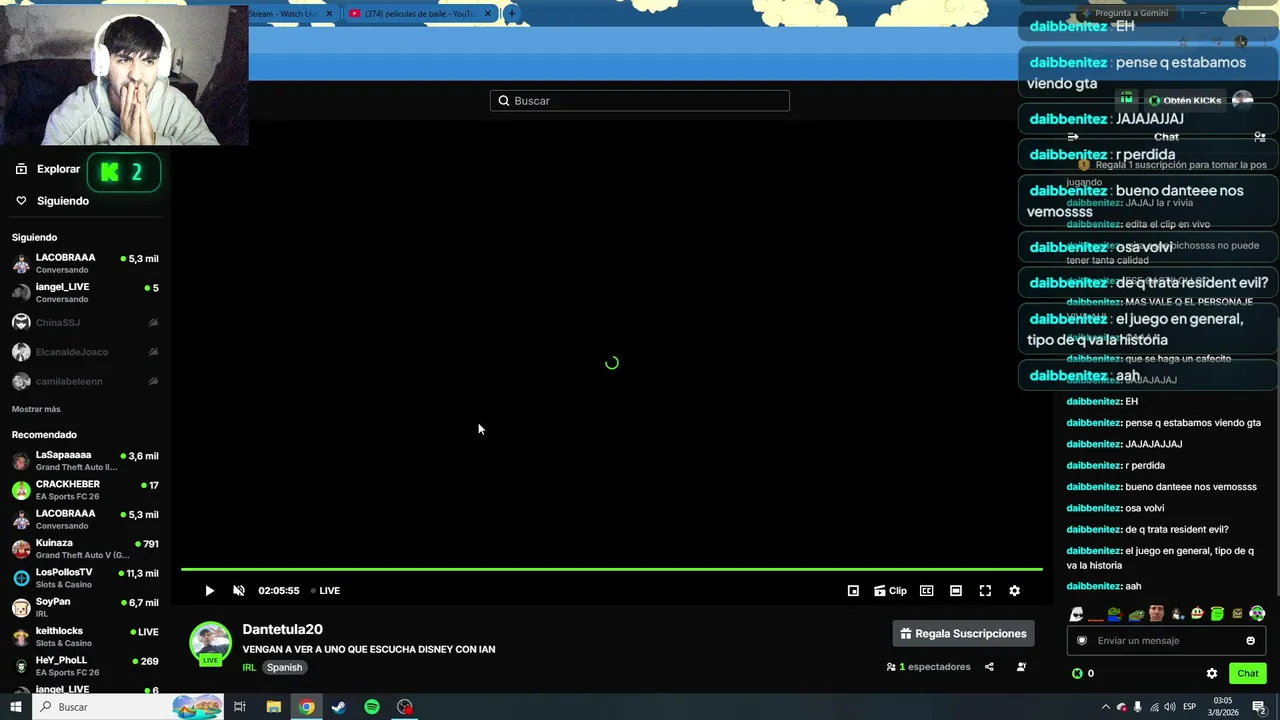
Task: Open iangel_LIVE followed channel
Action: 85,293
